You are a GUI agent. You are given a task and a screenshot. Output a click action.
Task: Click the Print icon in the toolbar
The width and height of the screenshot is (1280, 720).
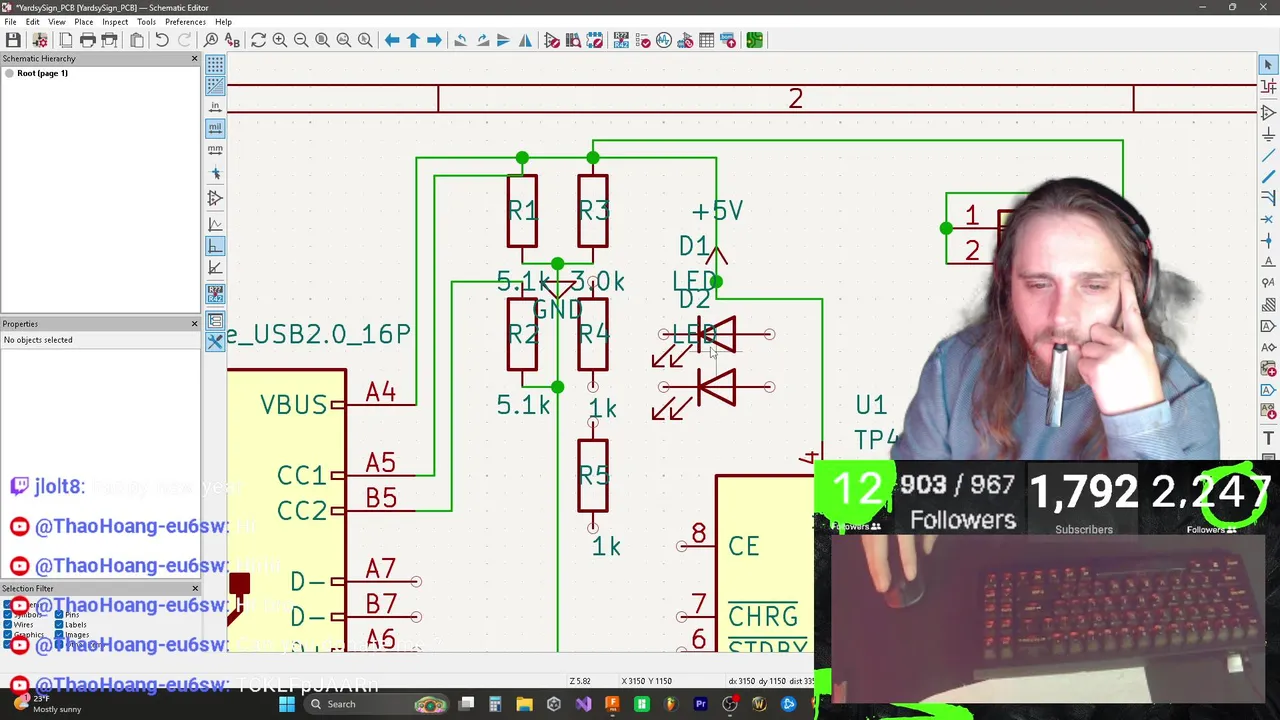coord(88,40)
